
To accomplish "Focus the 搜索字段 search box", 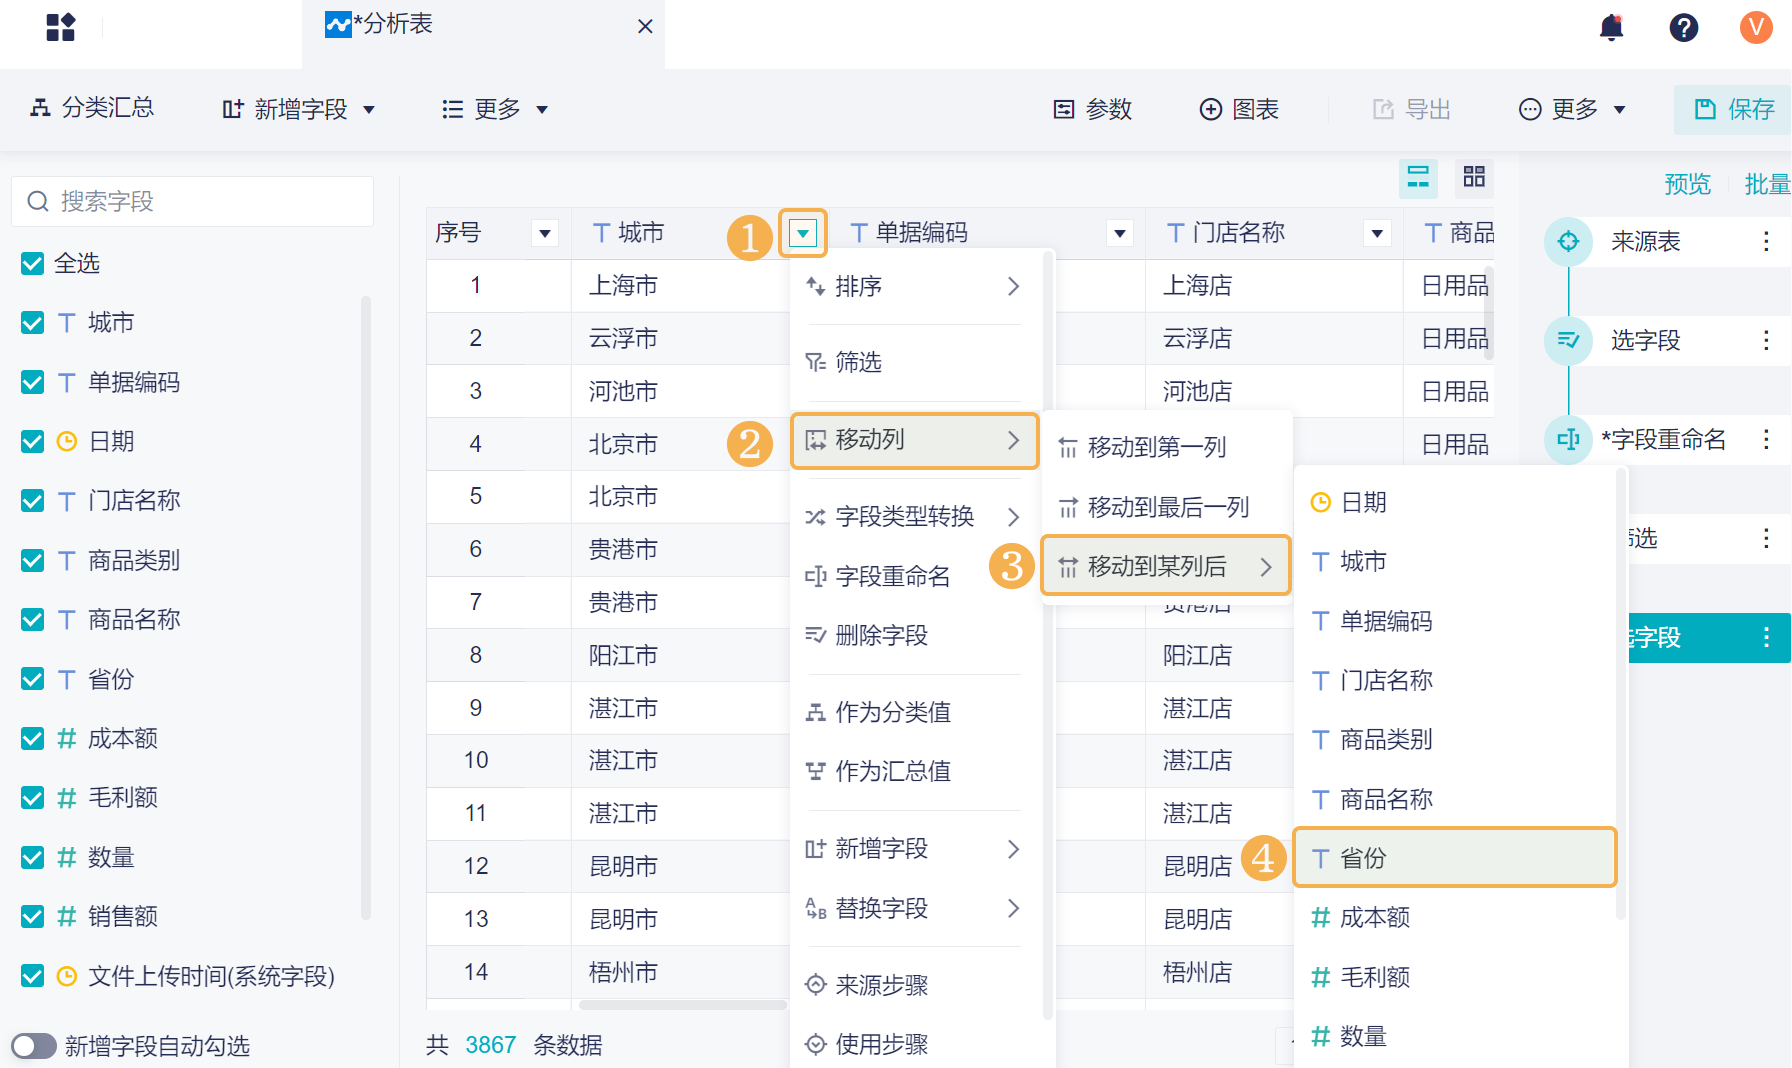I will 193,201.
